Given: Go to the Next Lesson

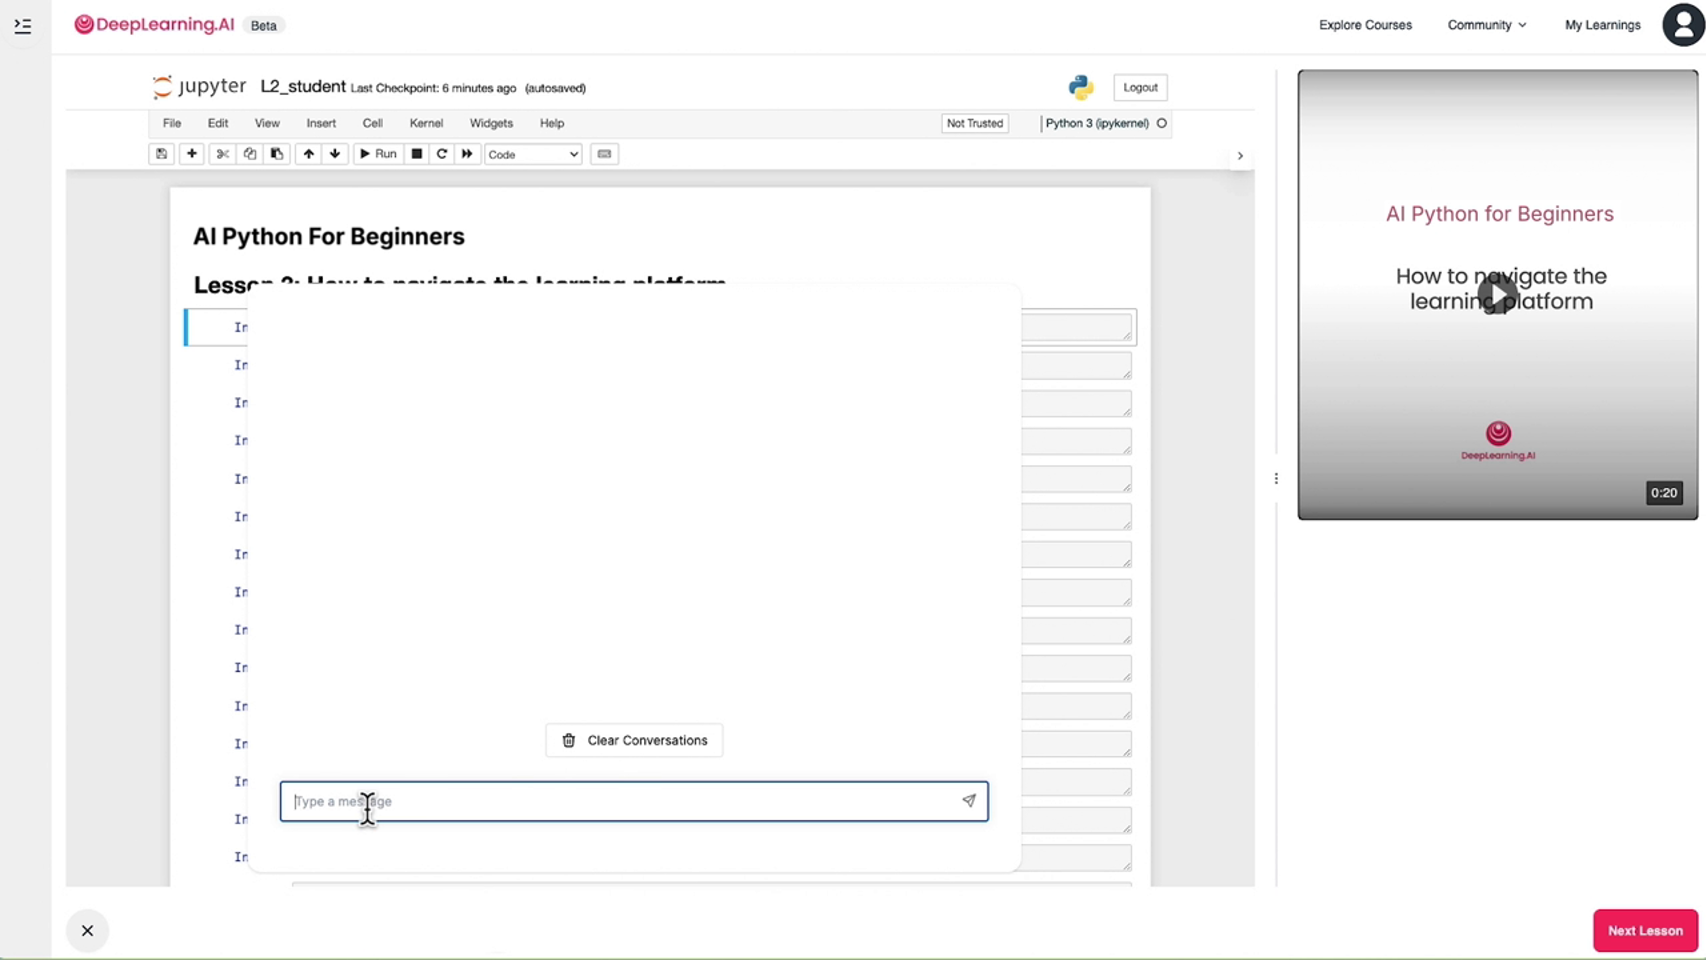Looking at the screenshot, I should point(1644,930).
